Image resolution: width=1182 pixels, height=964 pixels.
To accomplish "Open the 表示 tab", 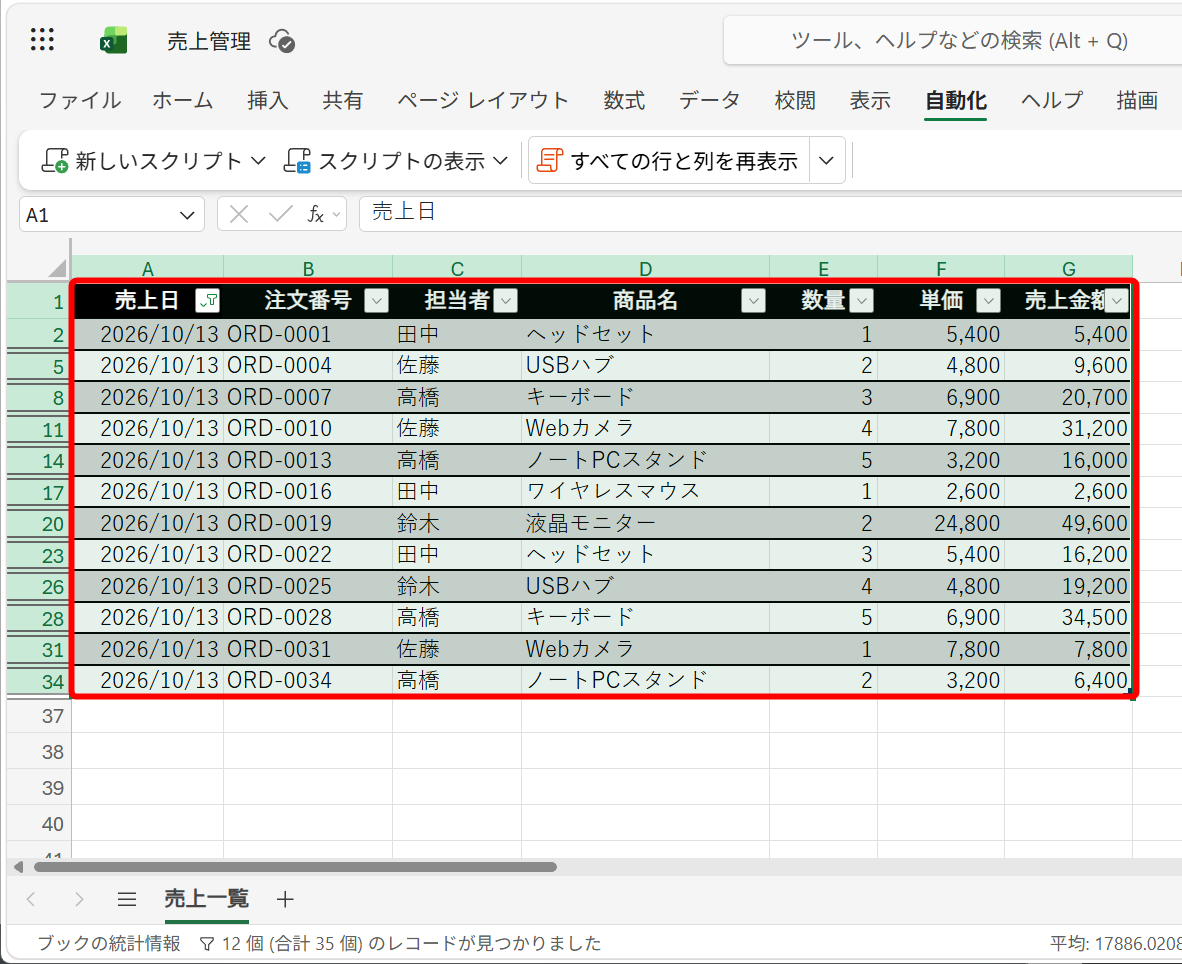I will pyautogui.click(x=871, y=100).
